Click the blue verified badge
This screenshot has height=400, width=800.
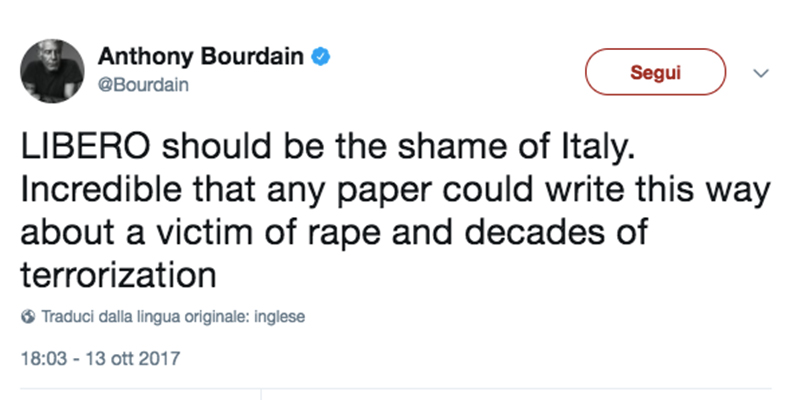point(320,59)
